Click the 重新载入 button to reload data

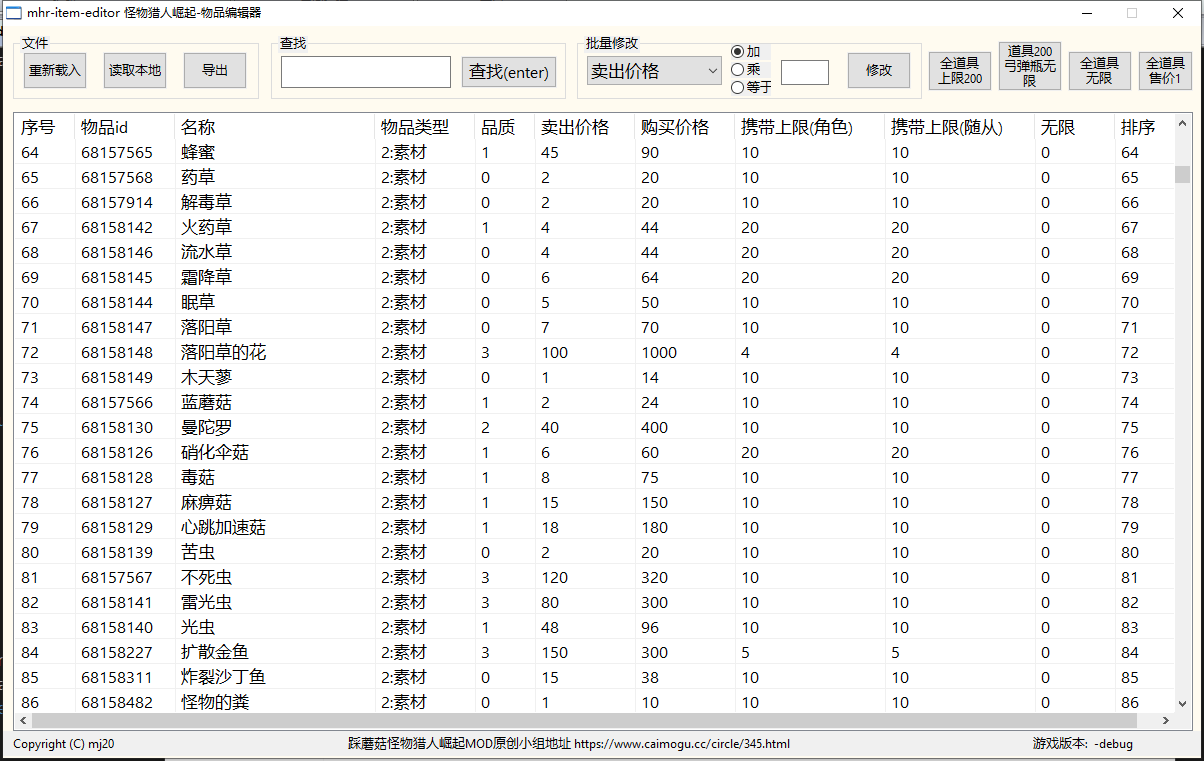tap(54, 70)
